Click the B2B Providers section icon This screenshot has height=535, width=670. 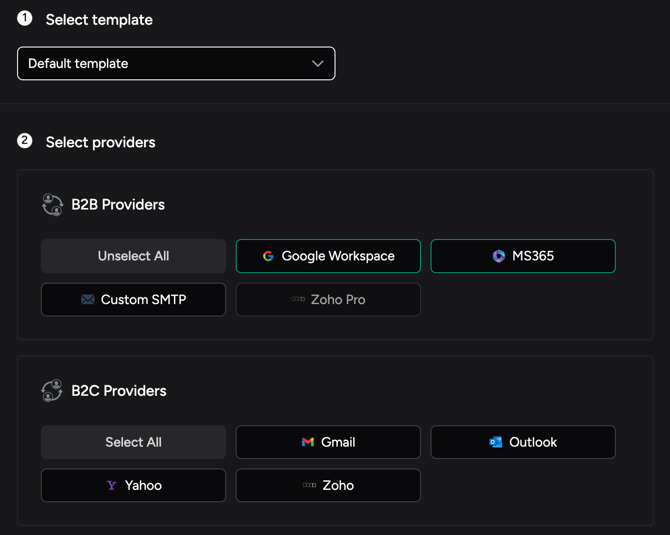[52, 204]
